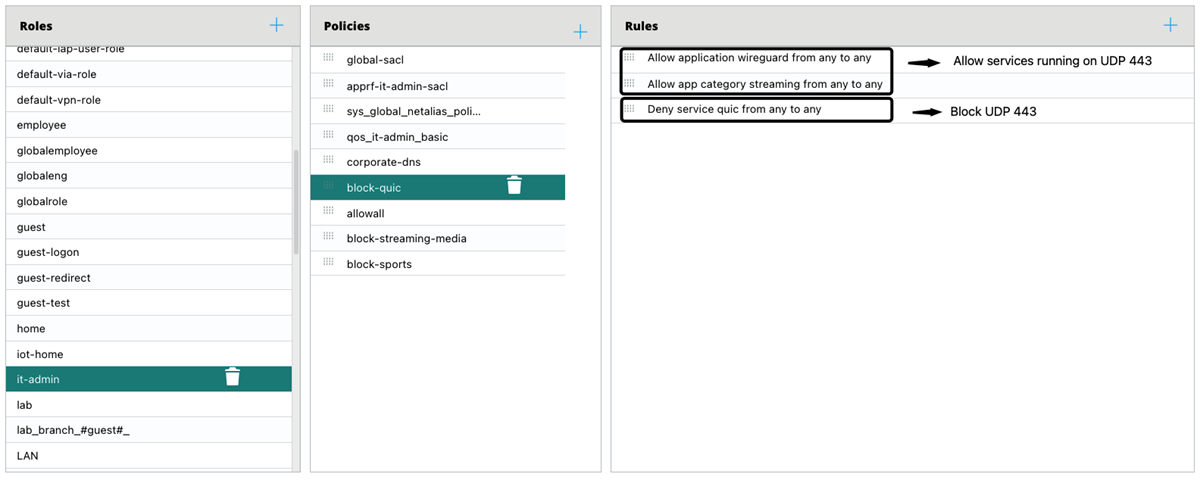The height and width of the screenshot is (480, 1200).
Task: Click drag handle of wireguard allow rule
Action: pos(629,57)
